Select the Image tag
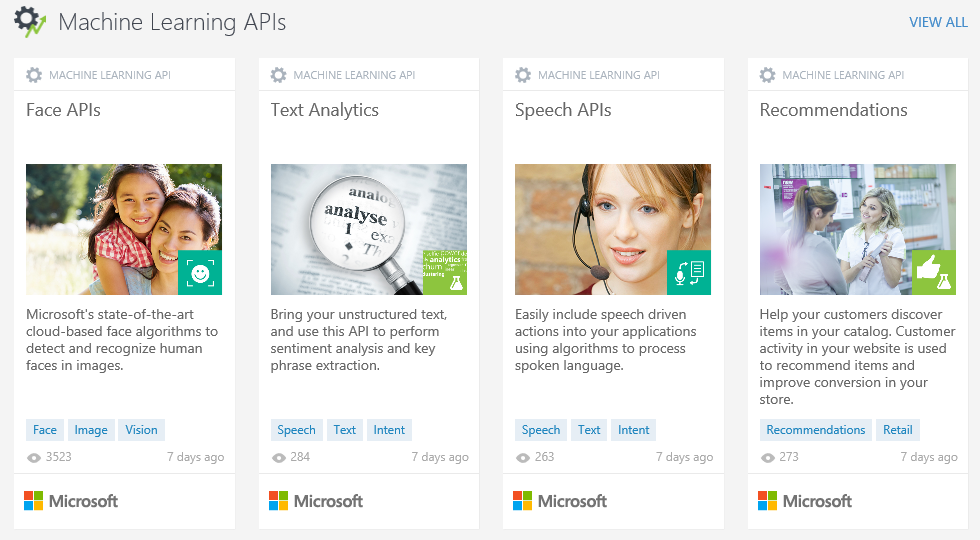 [x=91, y=430]
